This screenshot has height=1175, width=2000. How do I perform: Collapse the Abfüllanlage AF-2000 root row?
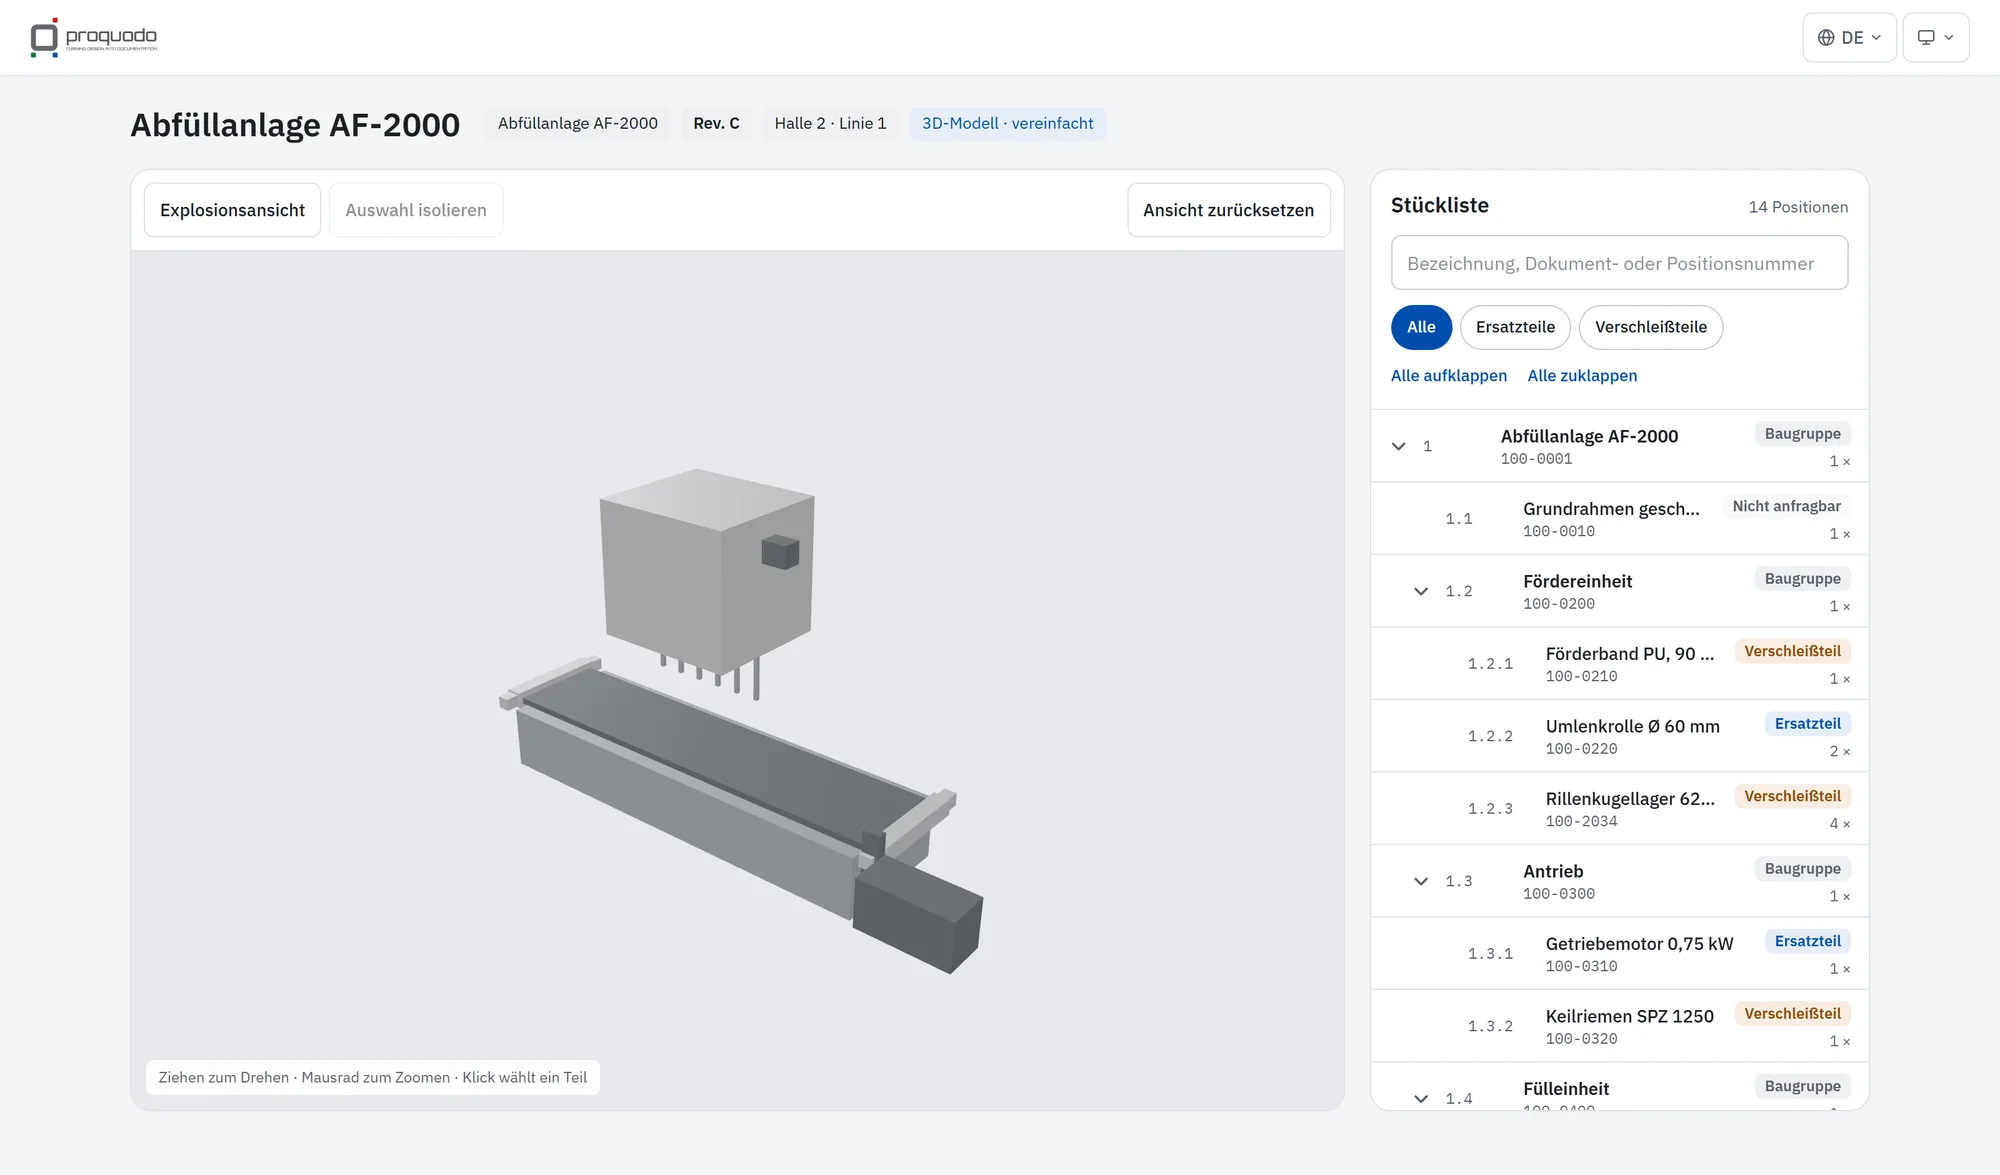[1399, 446]
